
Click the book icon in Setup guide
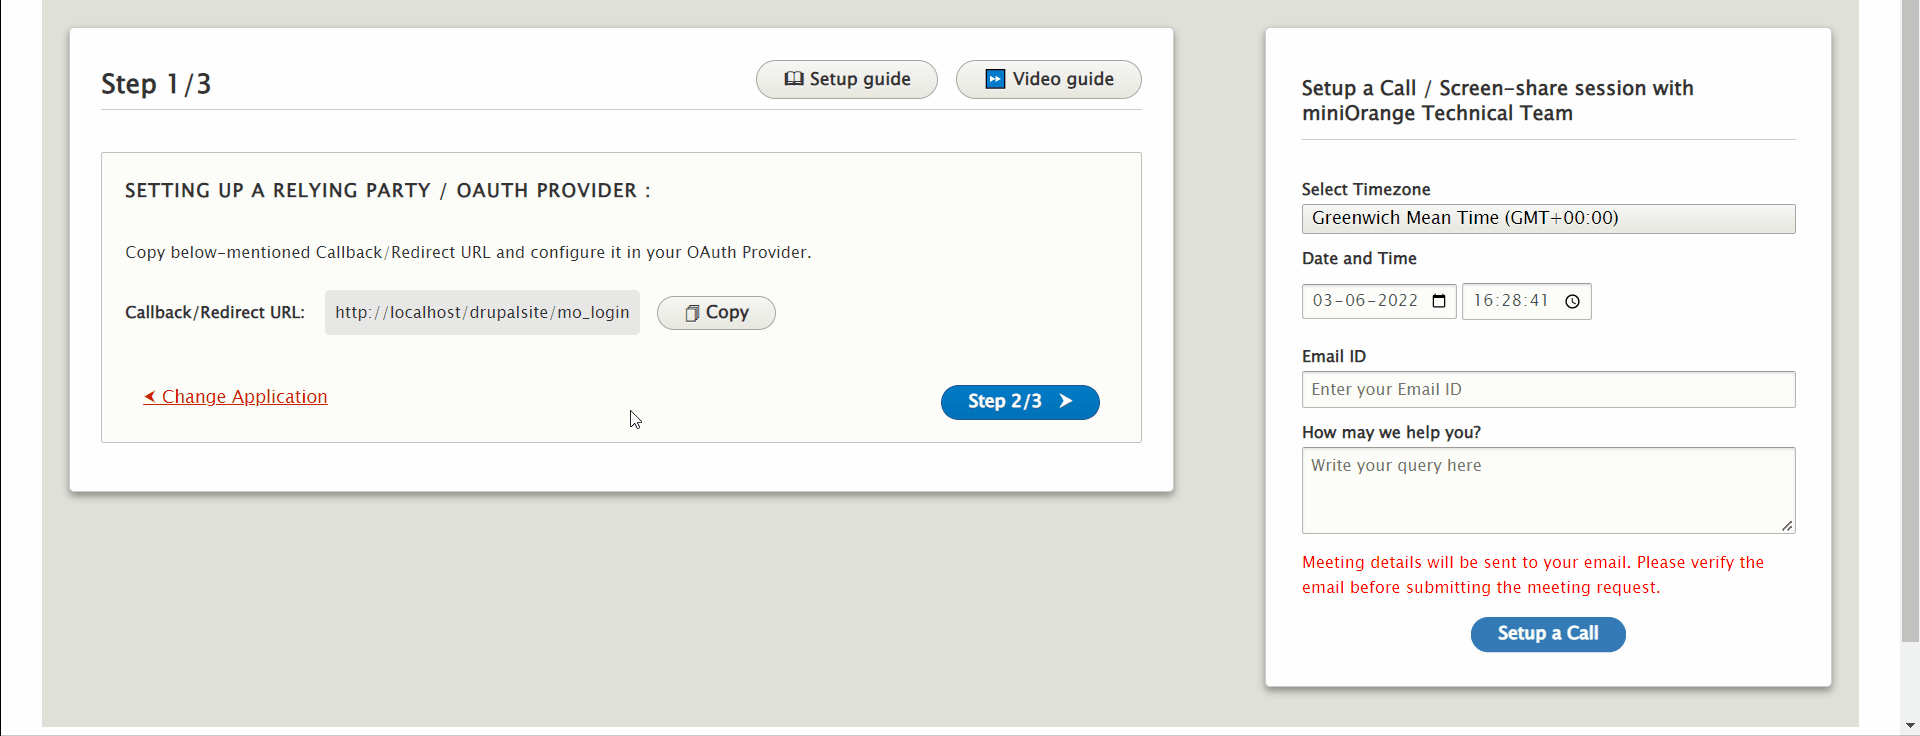(x=794, y=79)
